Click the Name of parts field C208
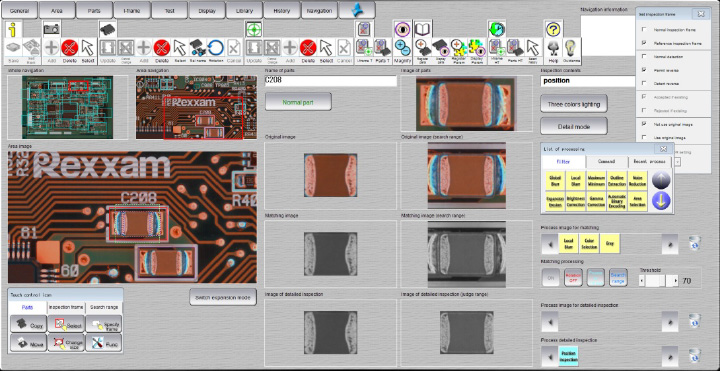 (331, 81)
